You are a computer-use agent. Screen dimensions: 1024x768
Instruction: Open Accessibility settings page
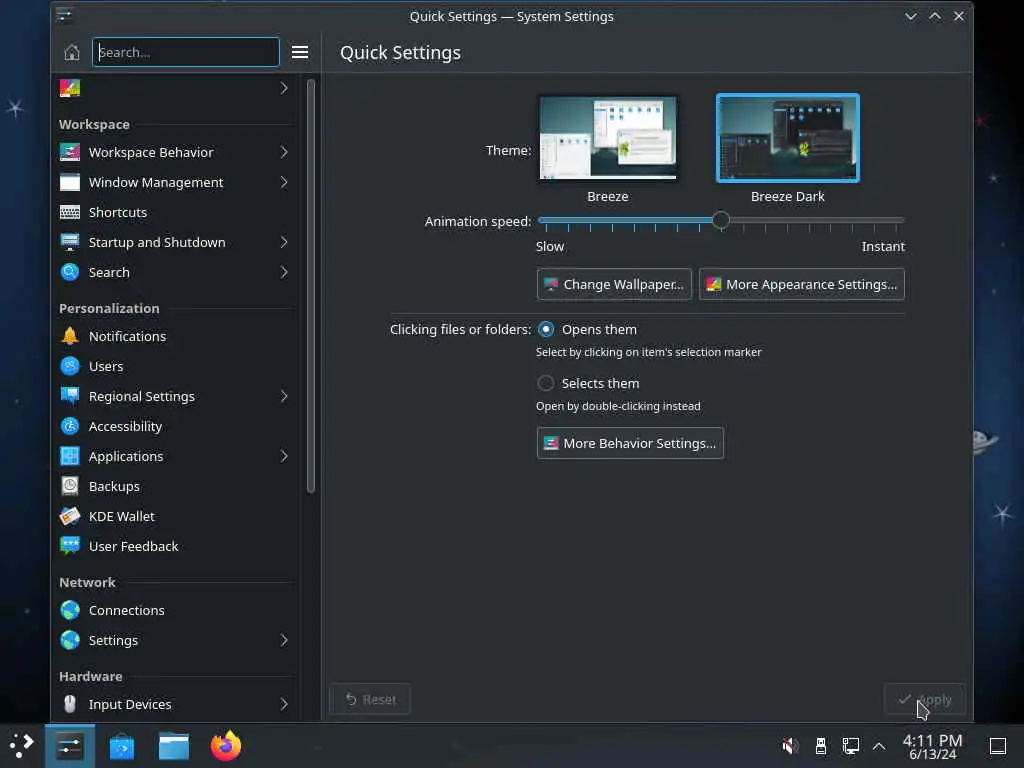(174, 426)
